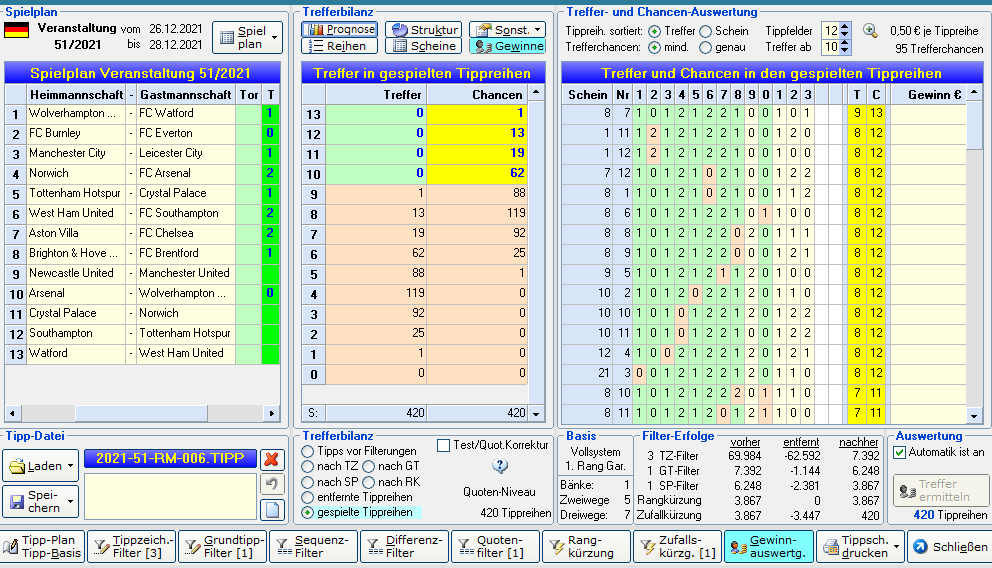Image resolution: width=992 pixels, height=568 pixels.
Task: Click the magnifier zoom icon near Tippfelder
Action: pos(871,30)
